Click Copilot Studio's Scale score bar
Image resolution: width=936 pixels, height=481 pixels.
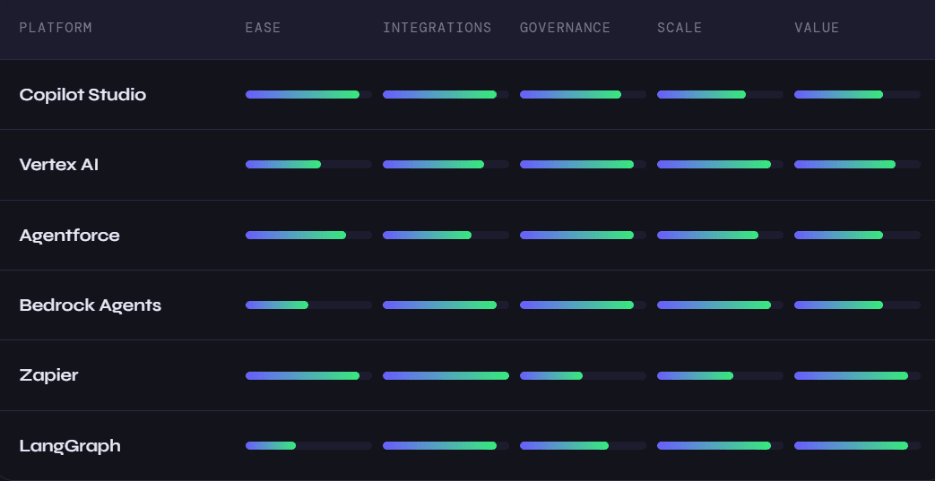click(721, 94)
